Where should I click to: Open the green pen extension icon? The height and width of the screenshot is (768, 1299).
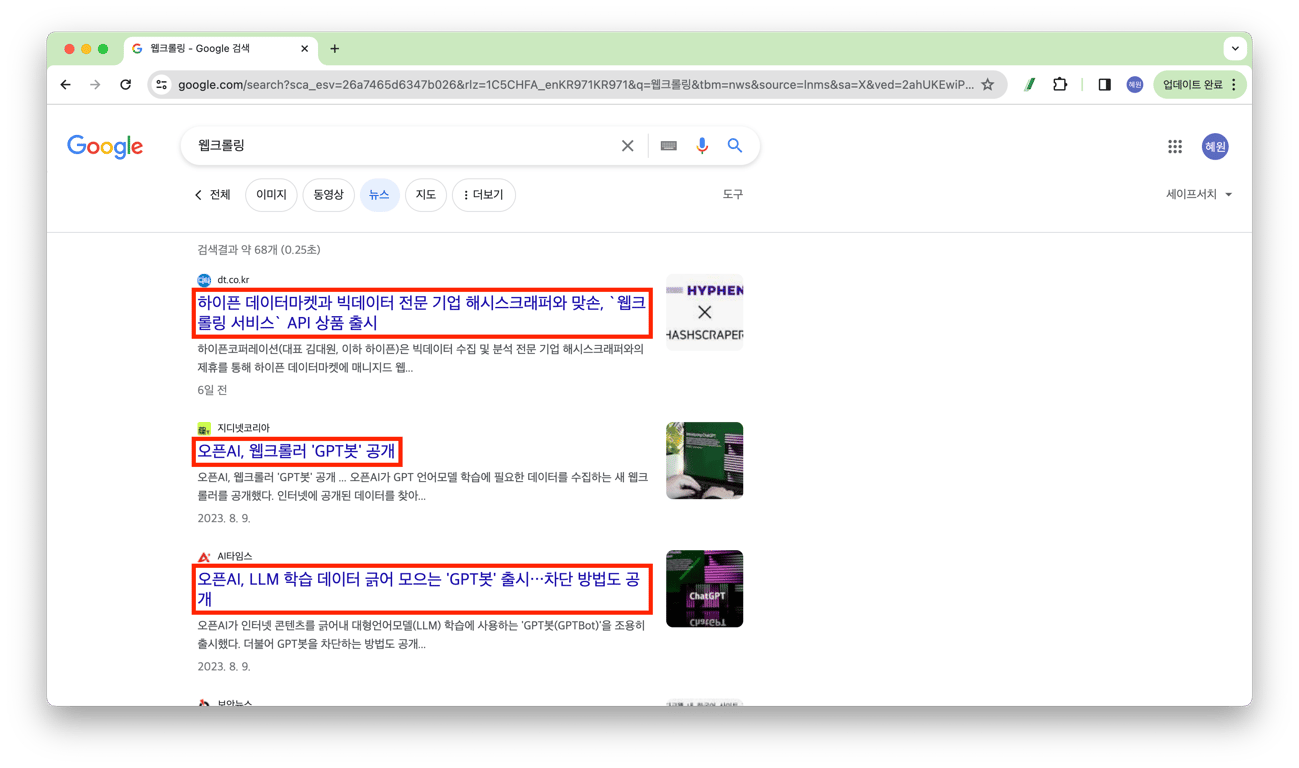pos(1029,85)
